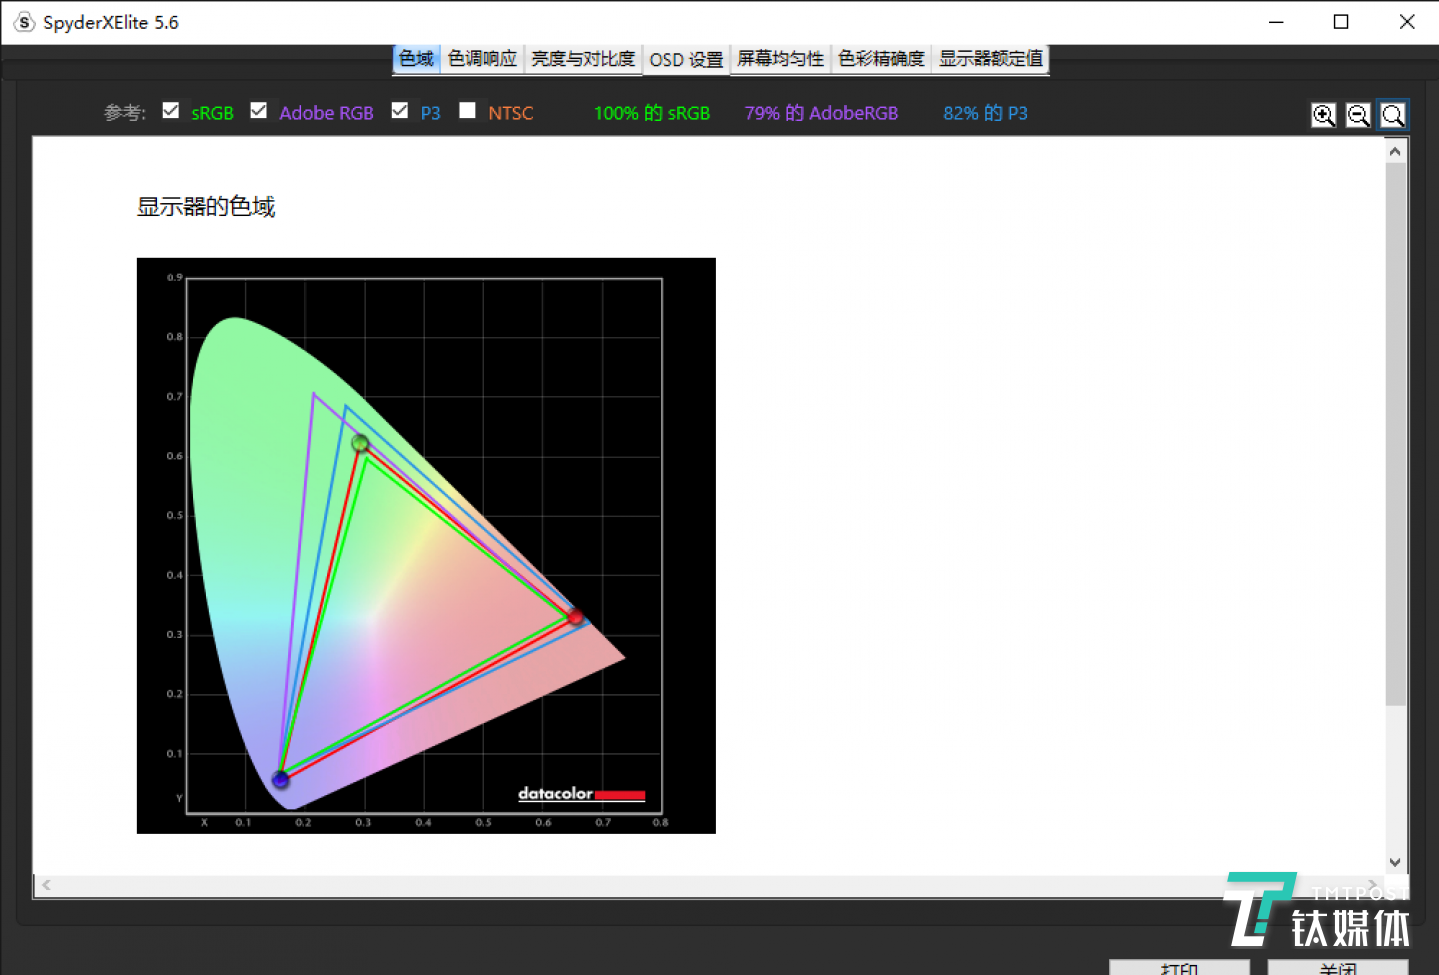Uncheck the sRGB reference checkbox
Screen dimensions: 1439x975
pyautogui.click(x=171, y=111)
